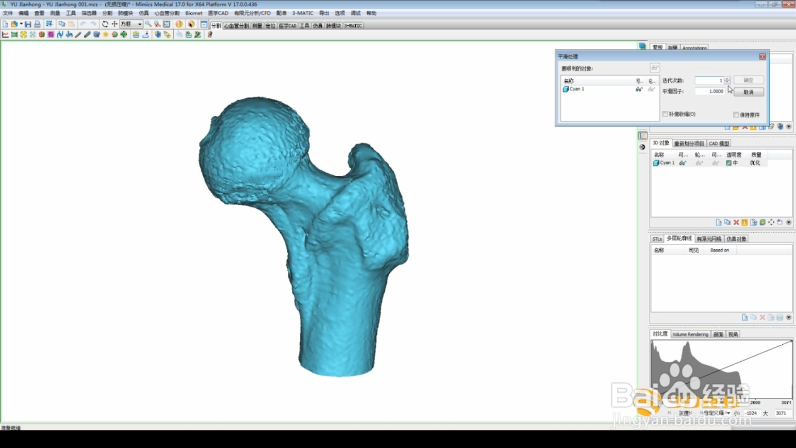796x448 pixels.
Task: Click the new project icon in toolbar
Action: (x=5, y=24)
